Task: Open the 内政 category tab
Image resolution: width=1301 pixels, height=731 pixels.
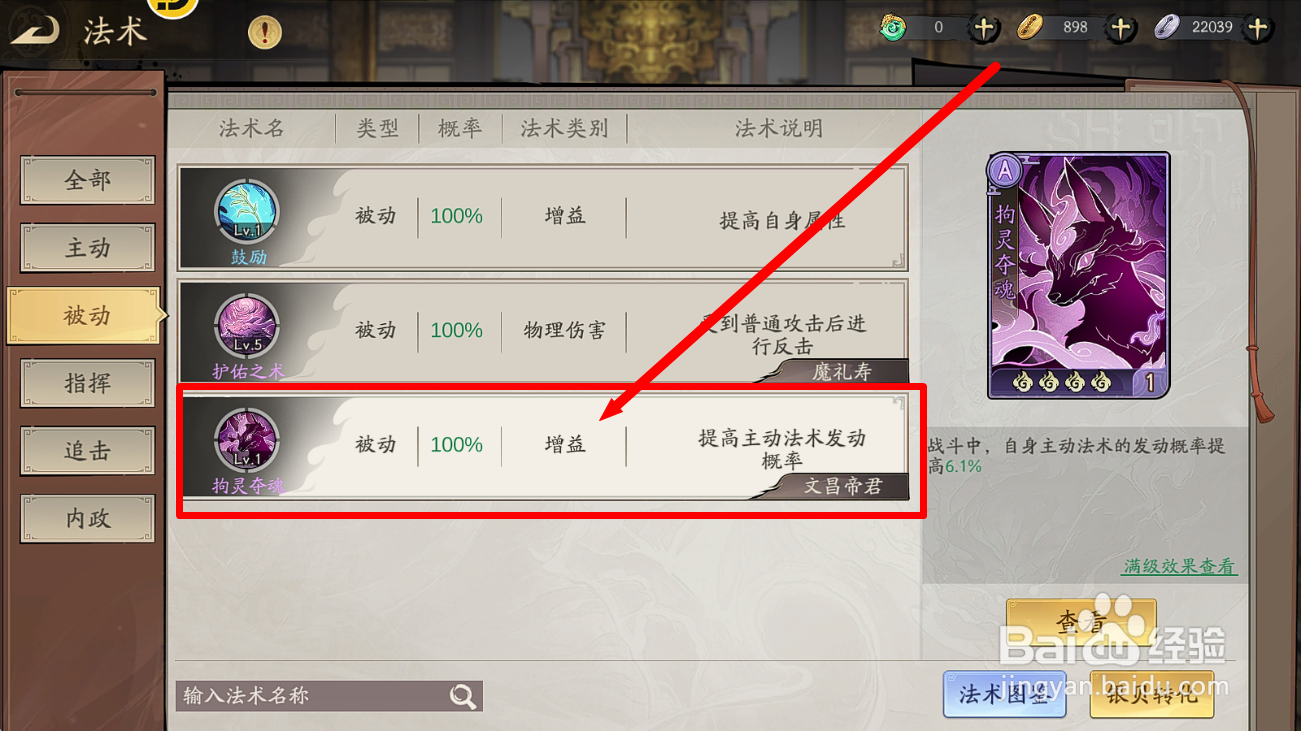Action: tap(88, 519)
